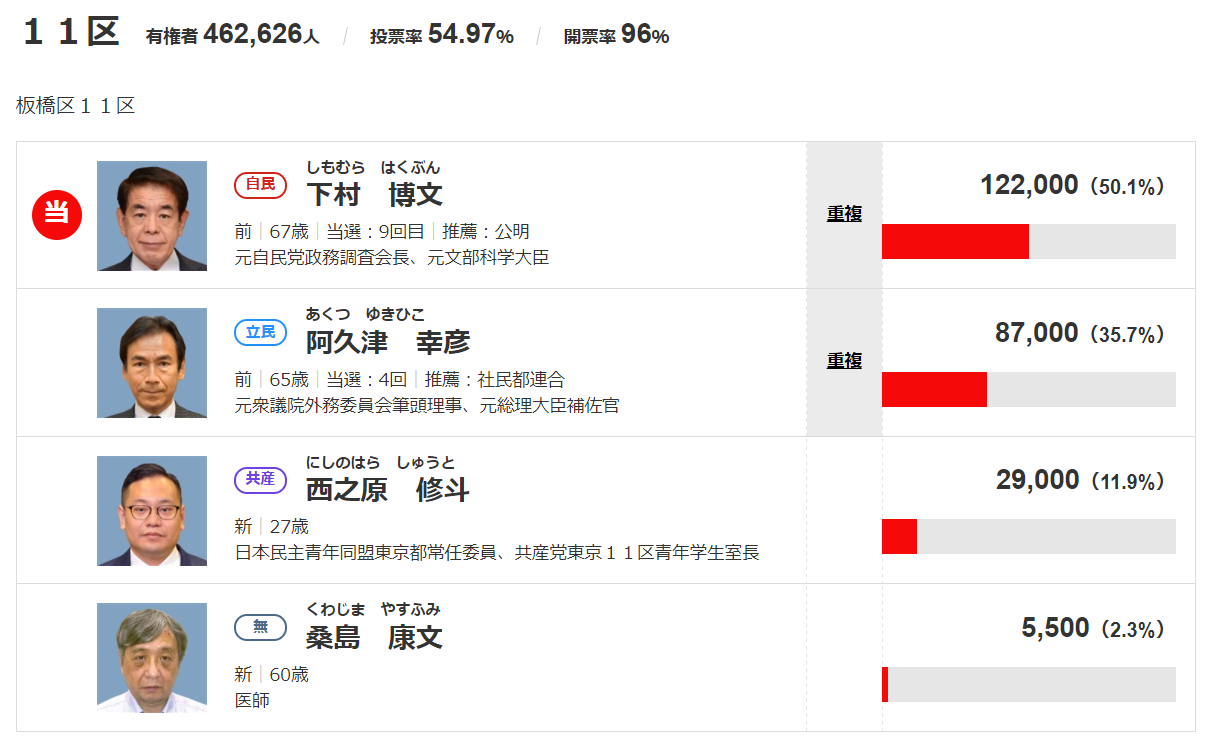Select candidate name 下村 博文
This screenshot has width=1212, height=748.
pyautogui.click(x=374, y=193)
